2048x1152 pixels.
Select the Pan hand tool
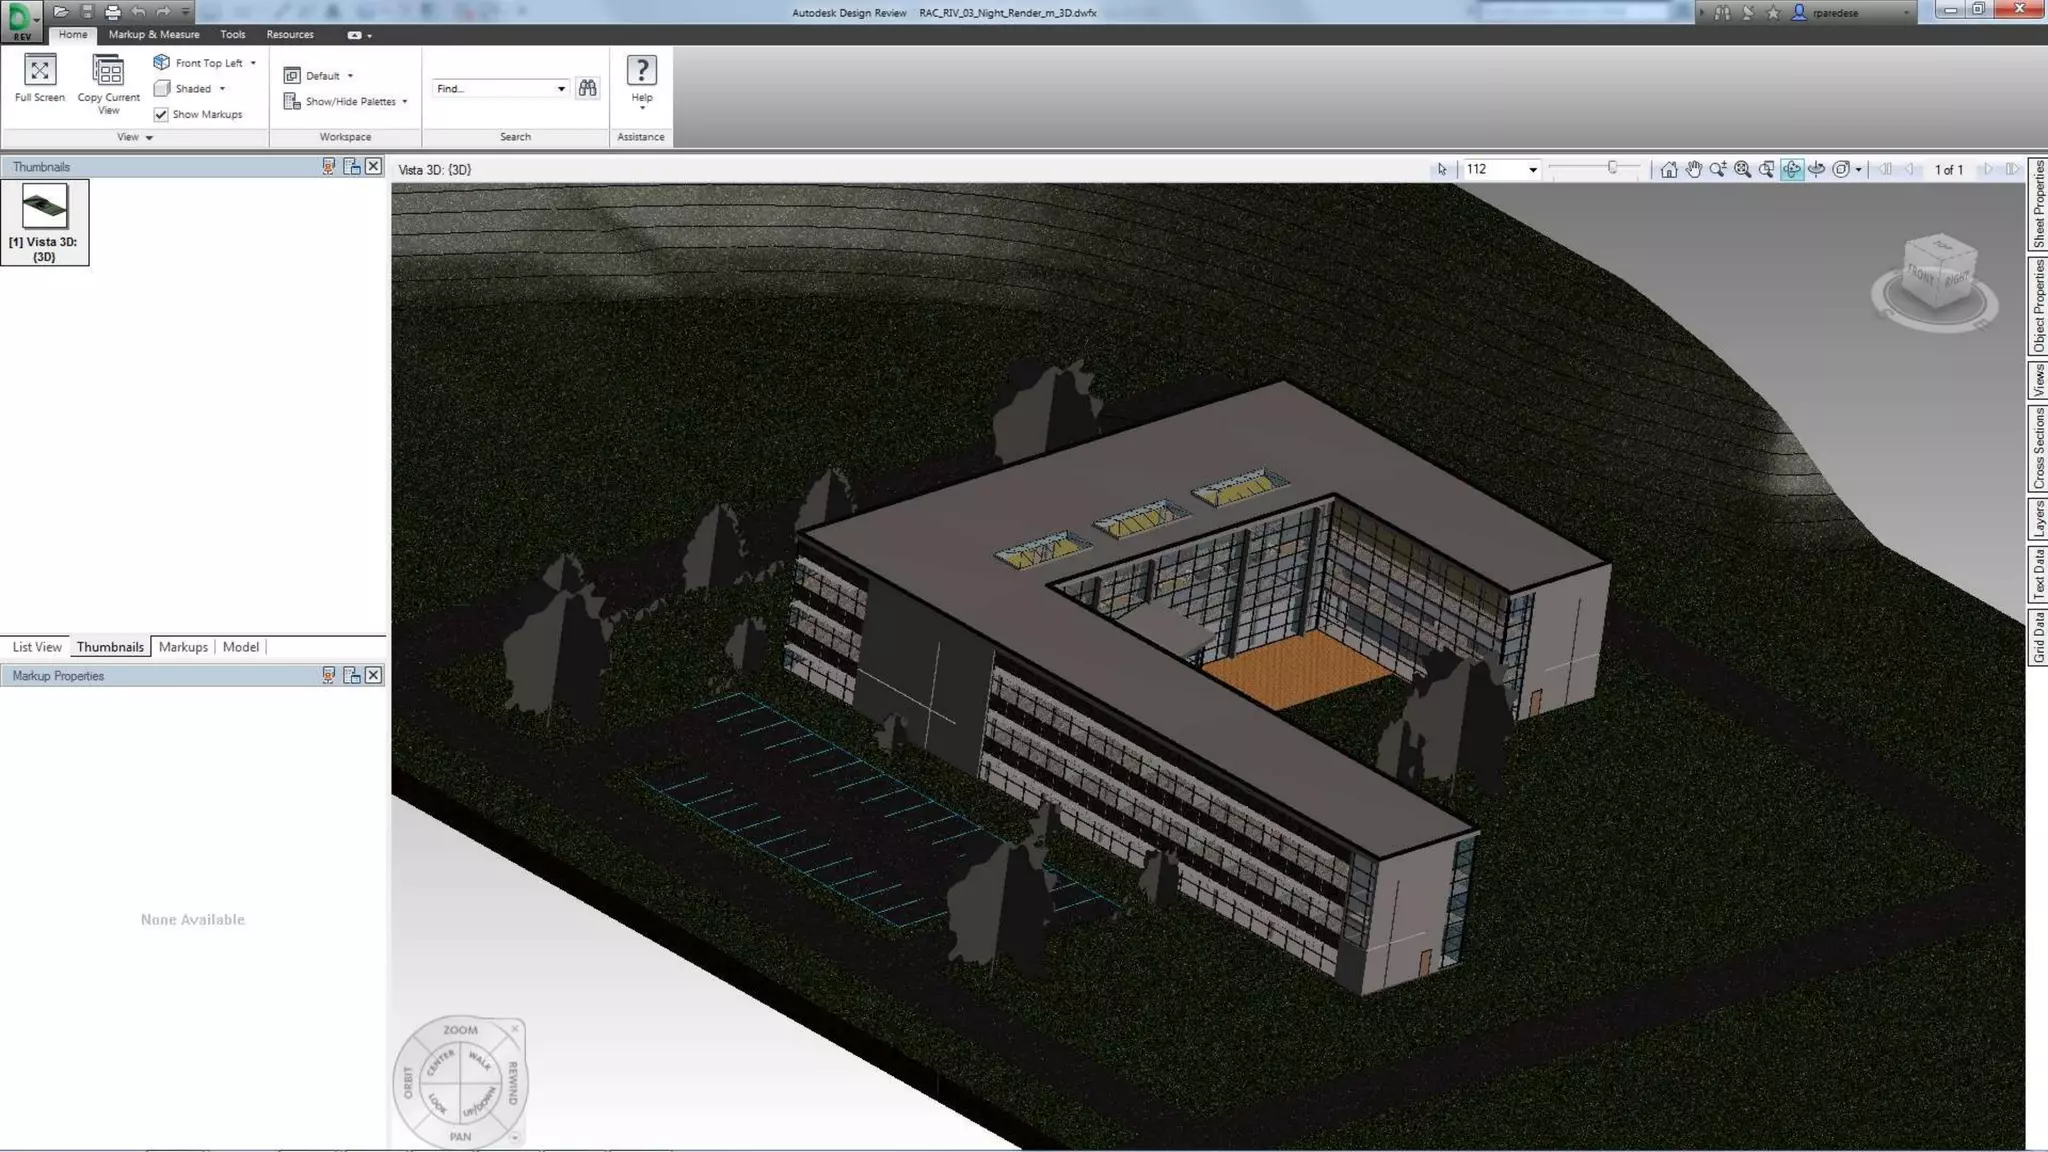pos(1693,169)
